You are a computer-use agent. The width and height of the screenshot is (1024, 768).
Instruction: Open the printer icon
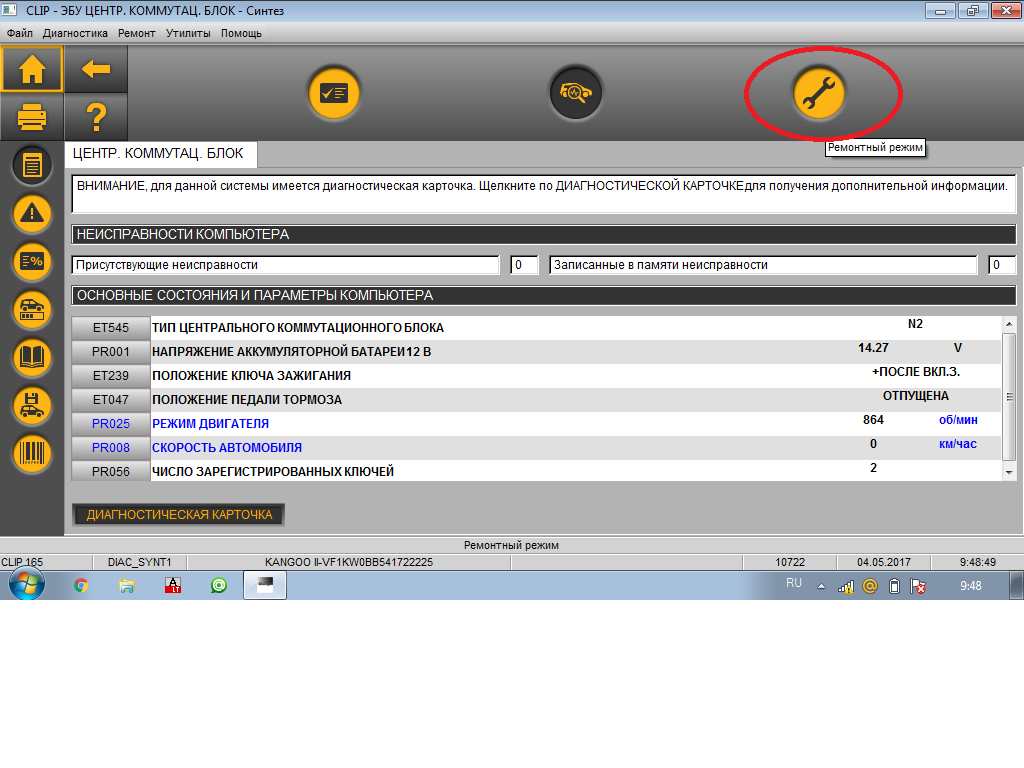tap(32, 117)
